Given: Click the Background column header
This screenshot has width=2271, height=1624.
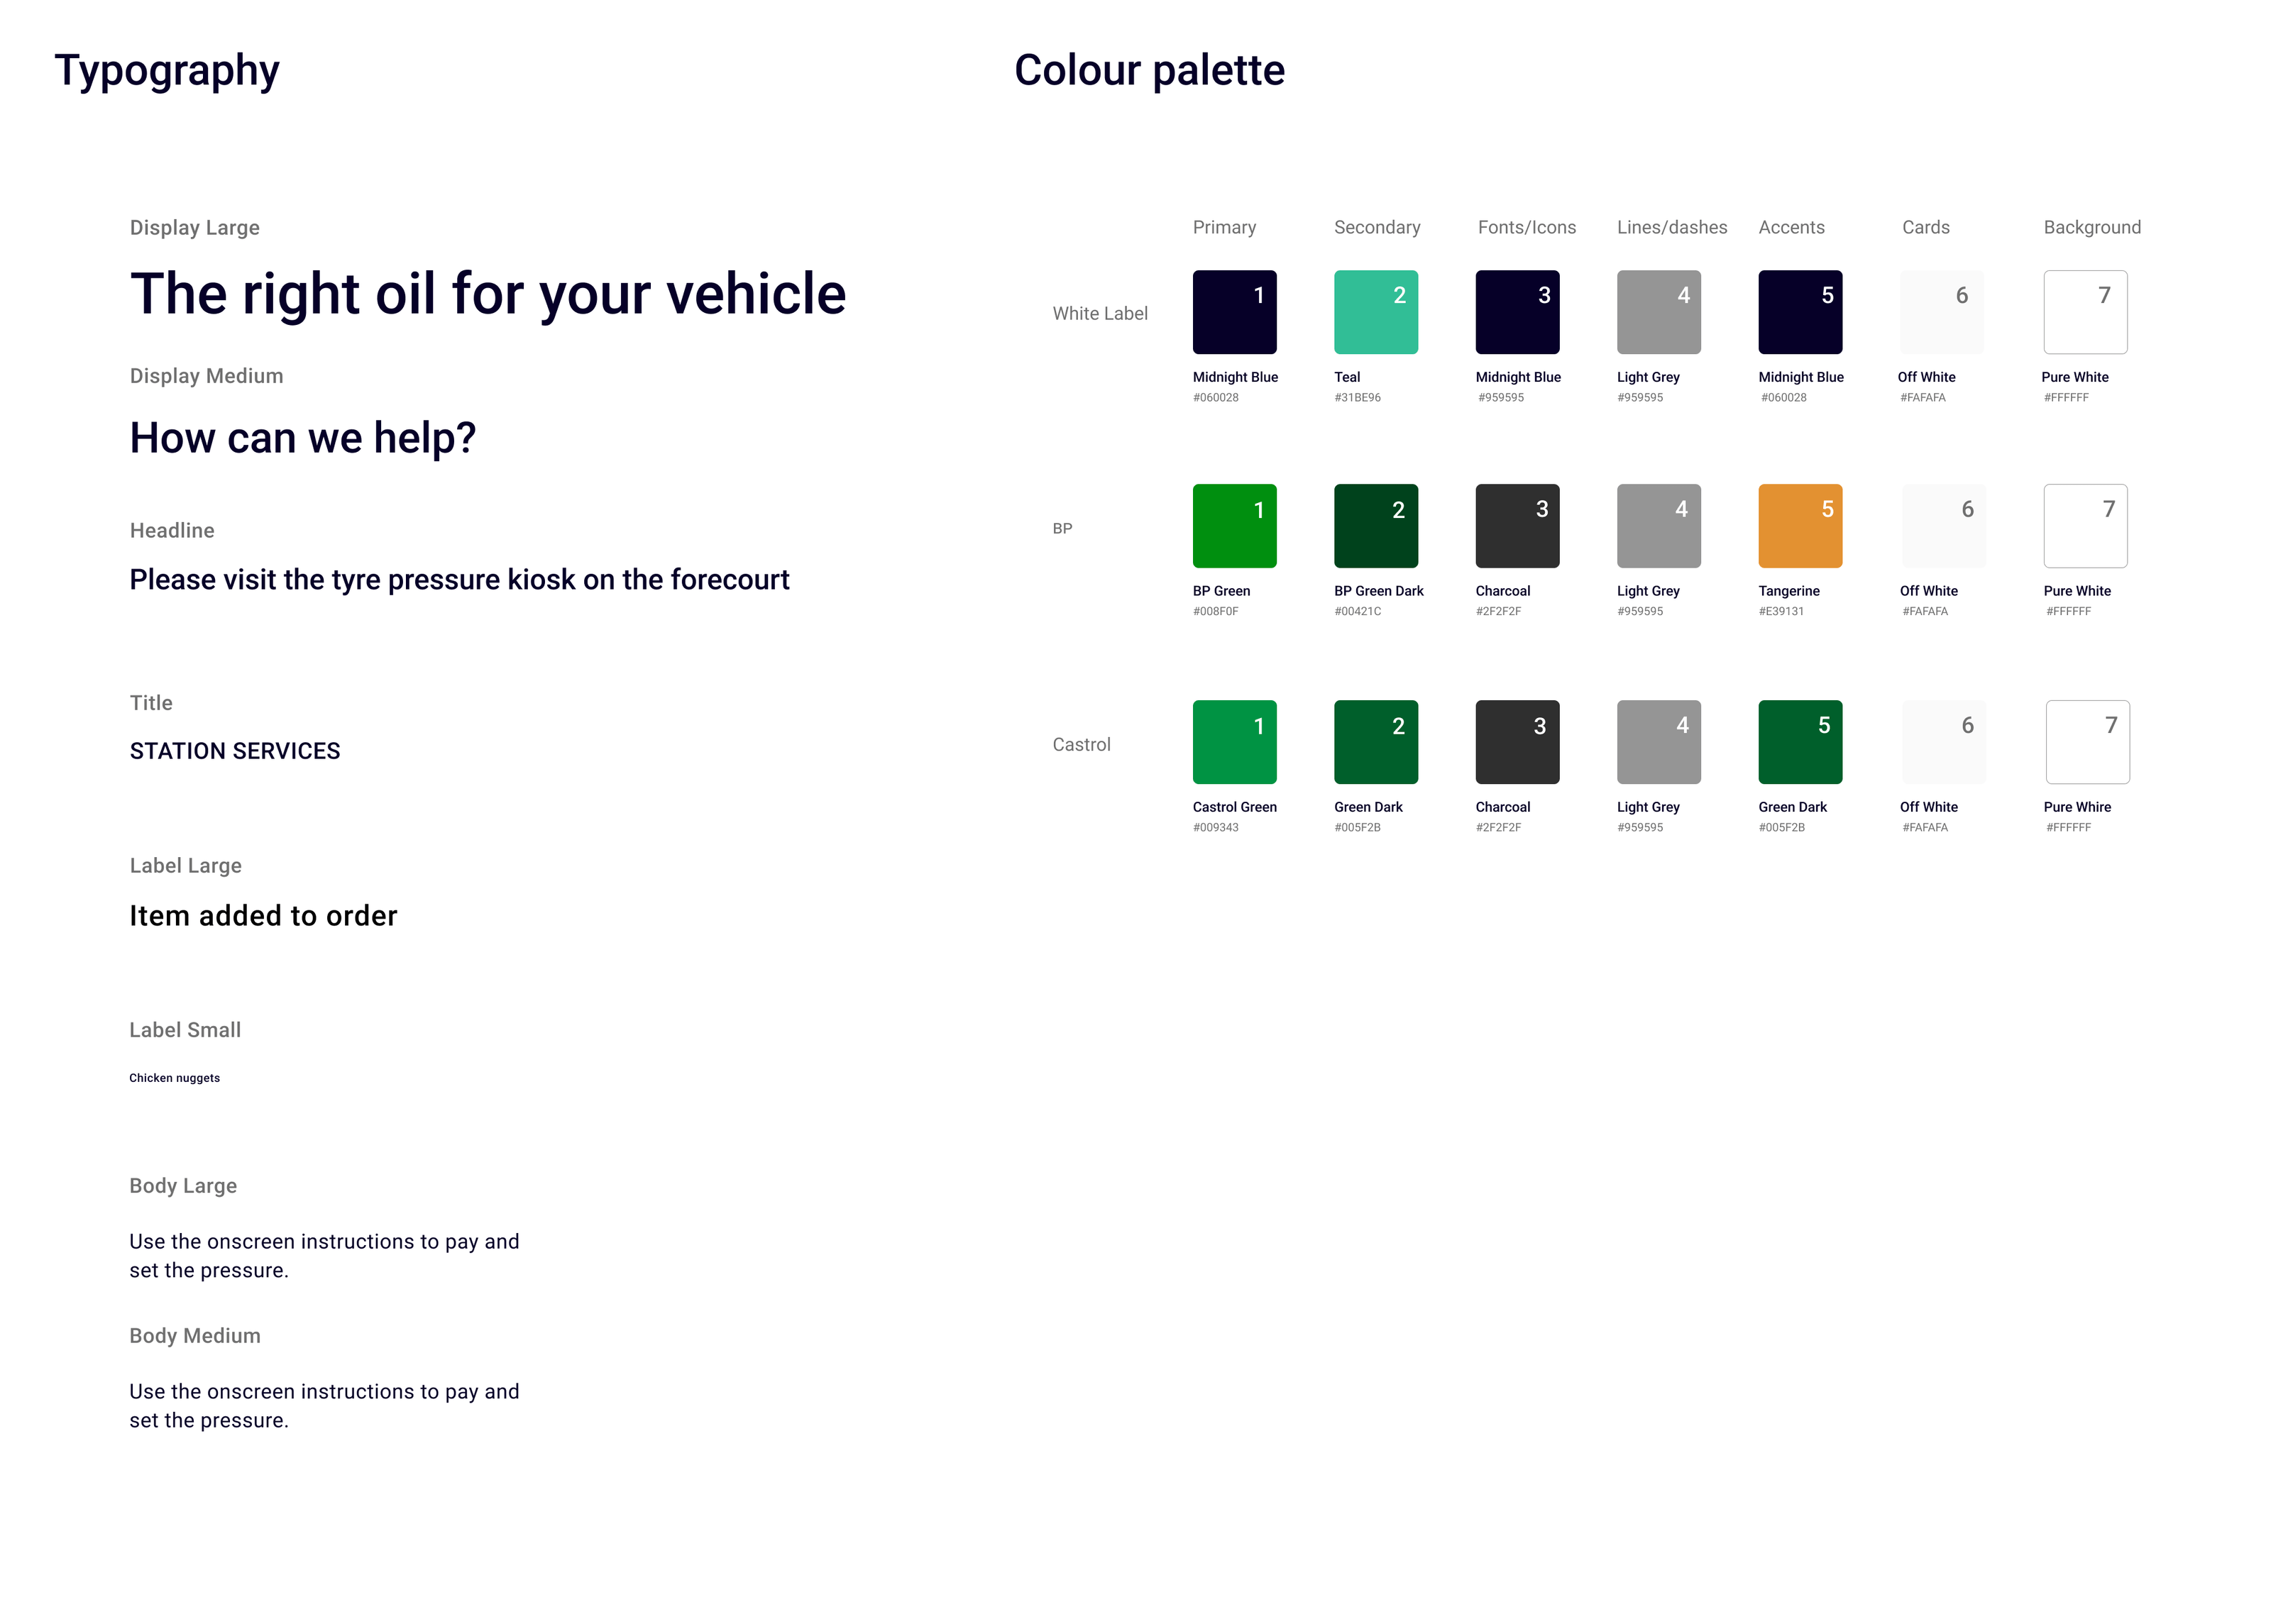Looking at the screenshot, I should click(x=2092, y=228).
